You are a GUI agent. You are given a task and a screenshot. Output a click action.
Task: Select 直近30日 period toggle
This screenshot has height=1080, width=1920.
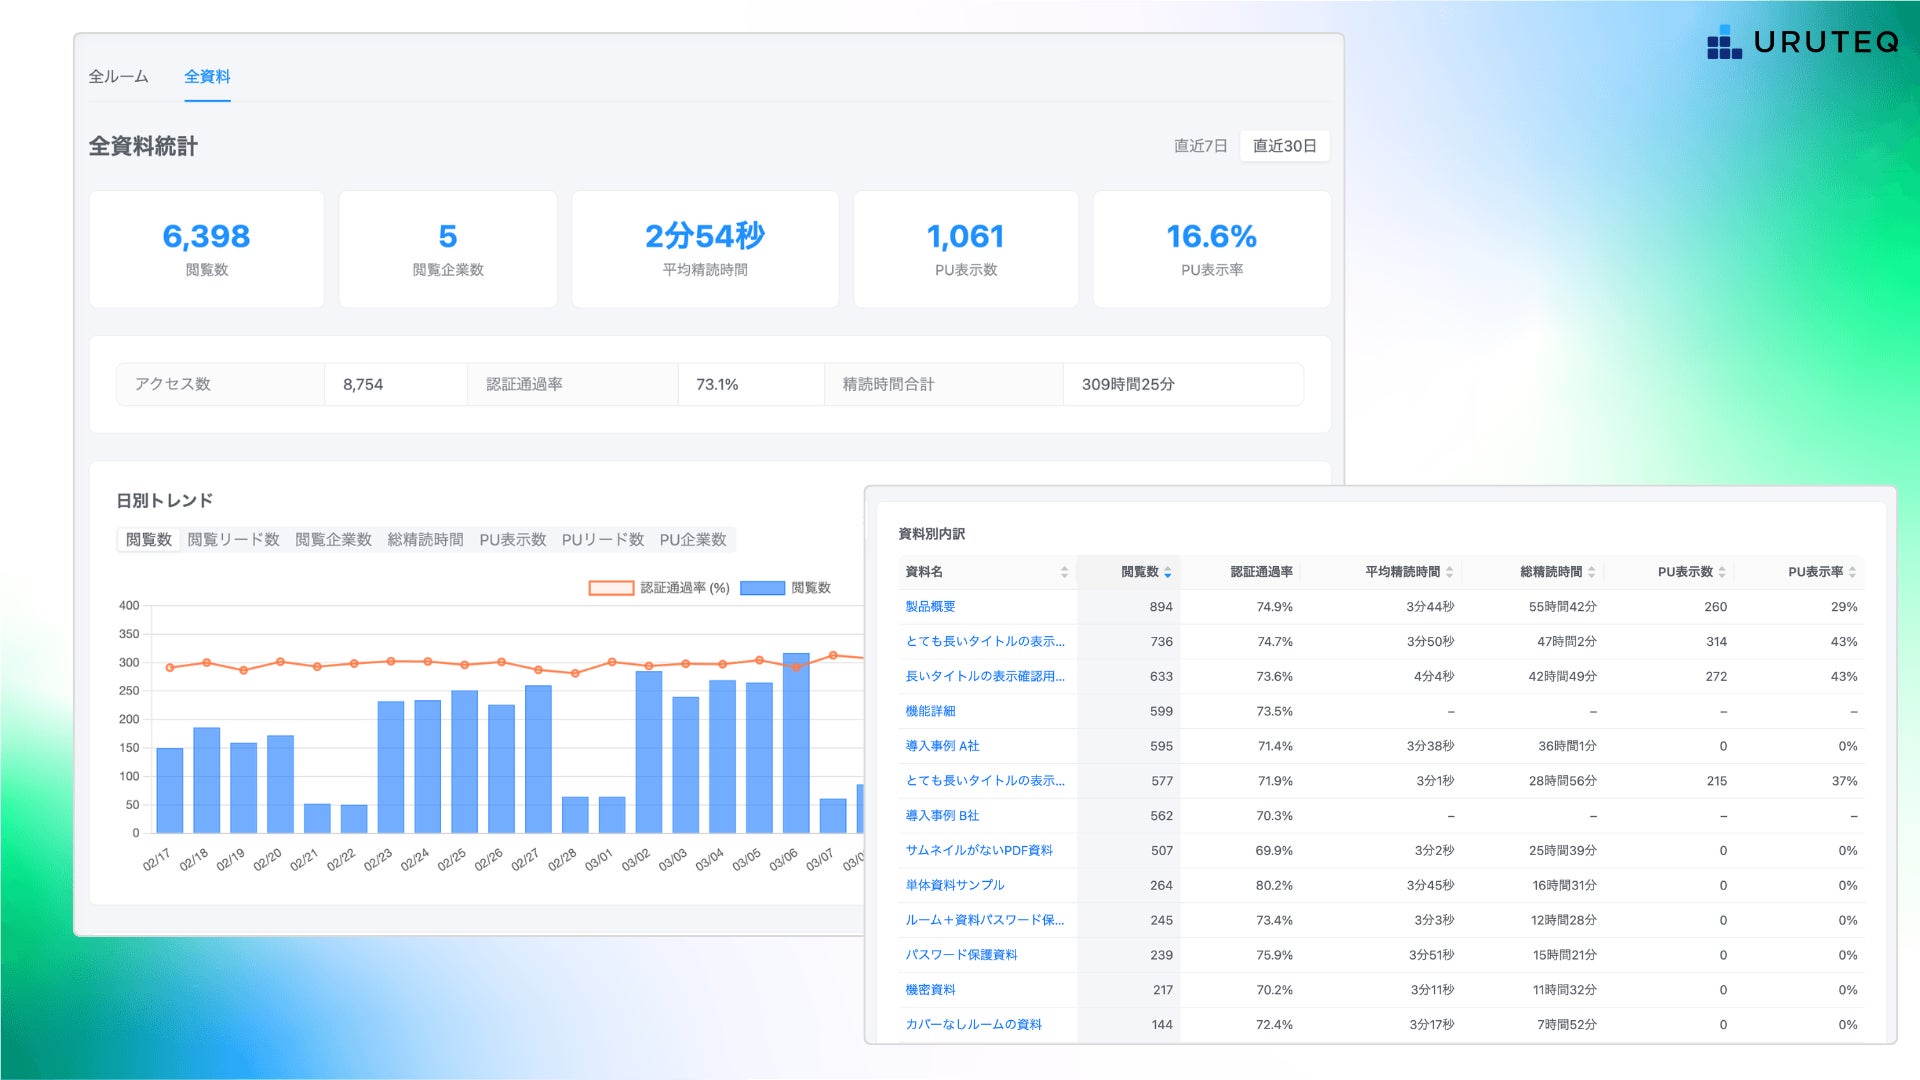point(1284,146)
